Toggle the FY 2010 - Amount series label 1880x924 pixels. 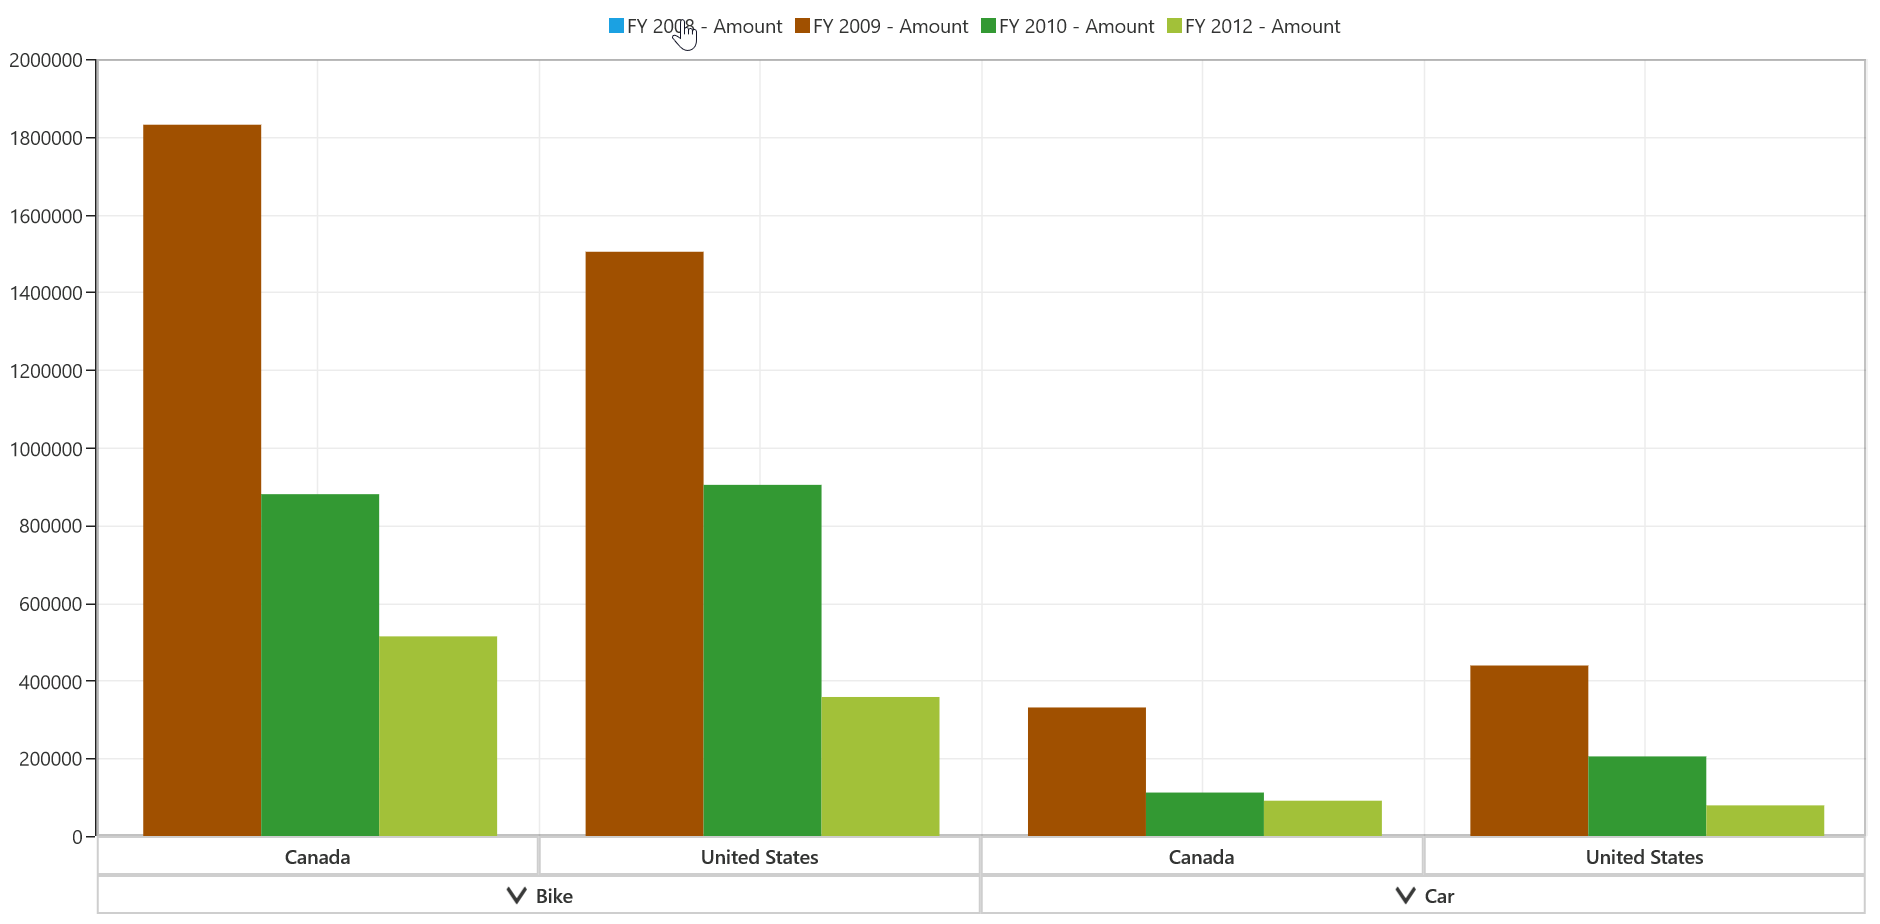1077,27
